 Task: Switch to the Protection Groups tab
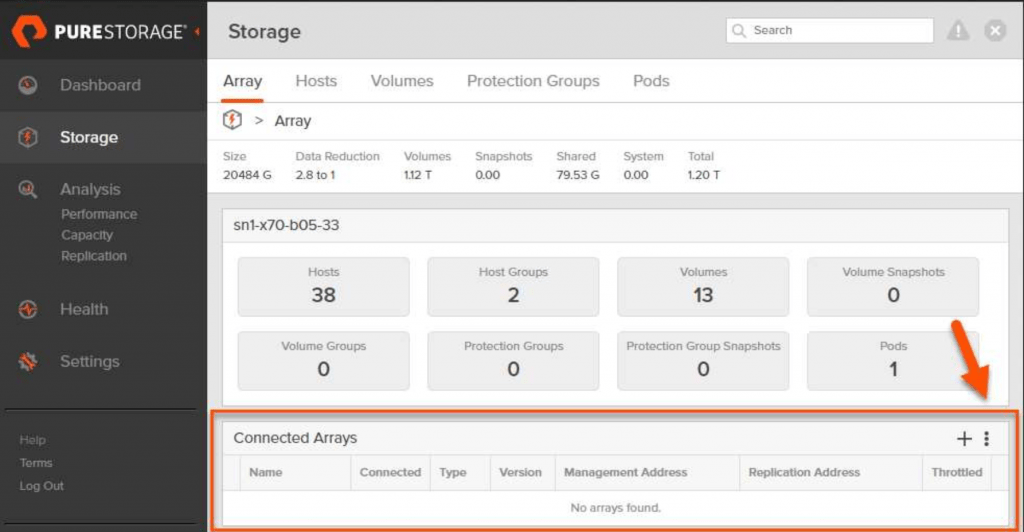click(x=533, y=81)
